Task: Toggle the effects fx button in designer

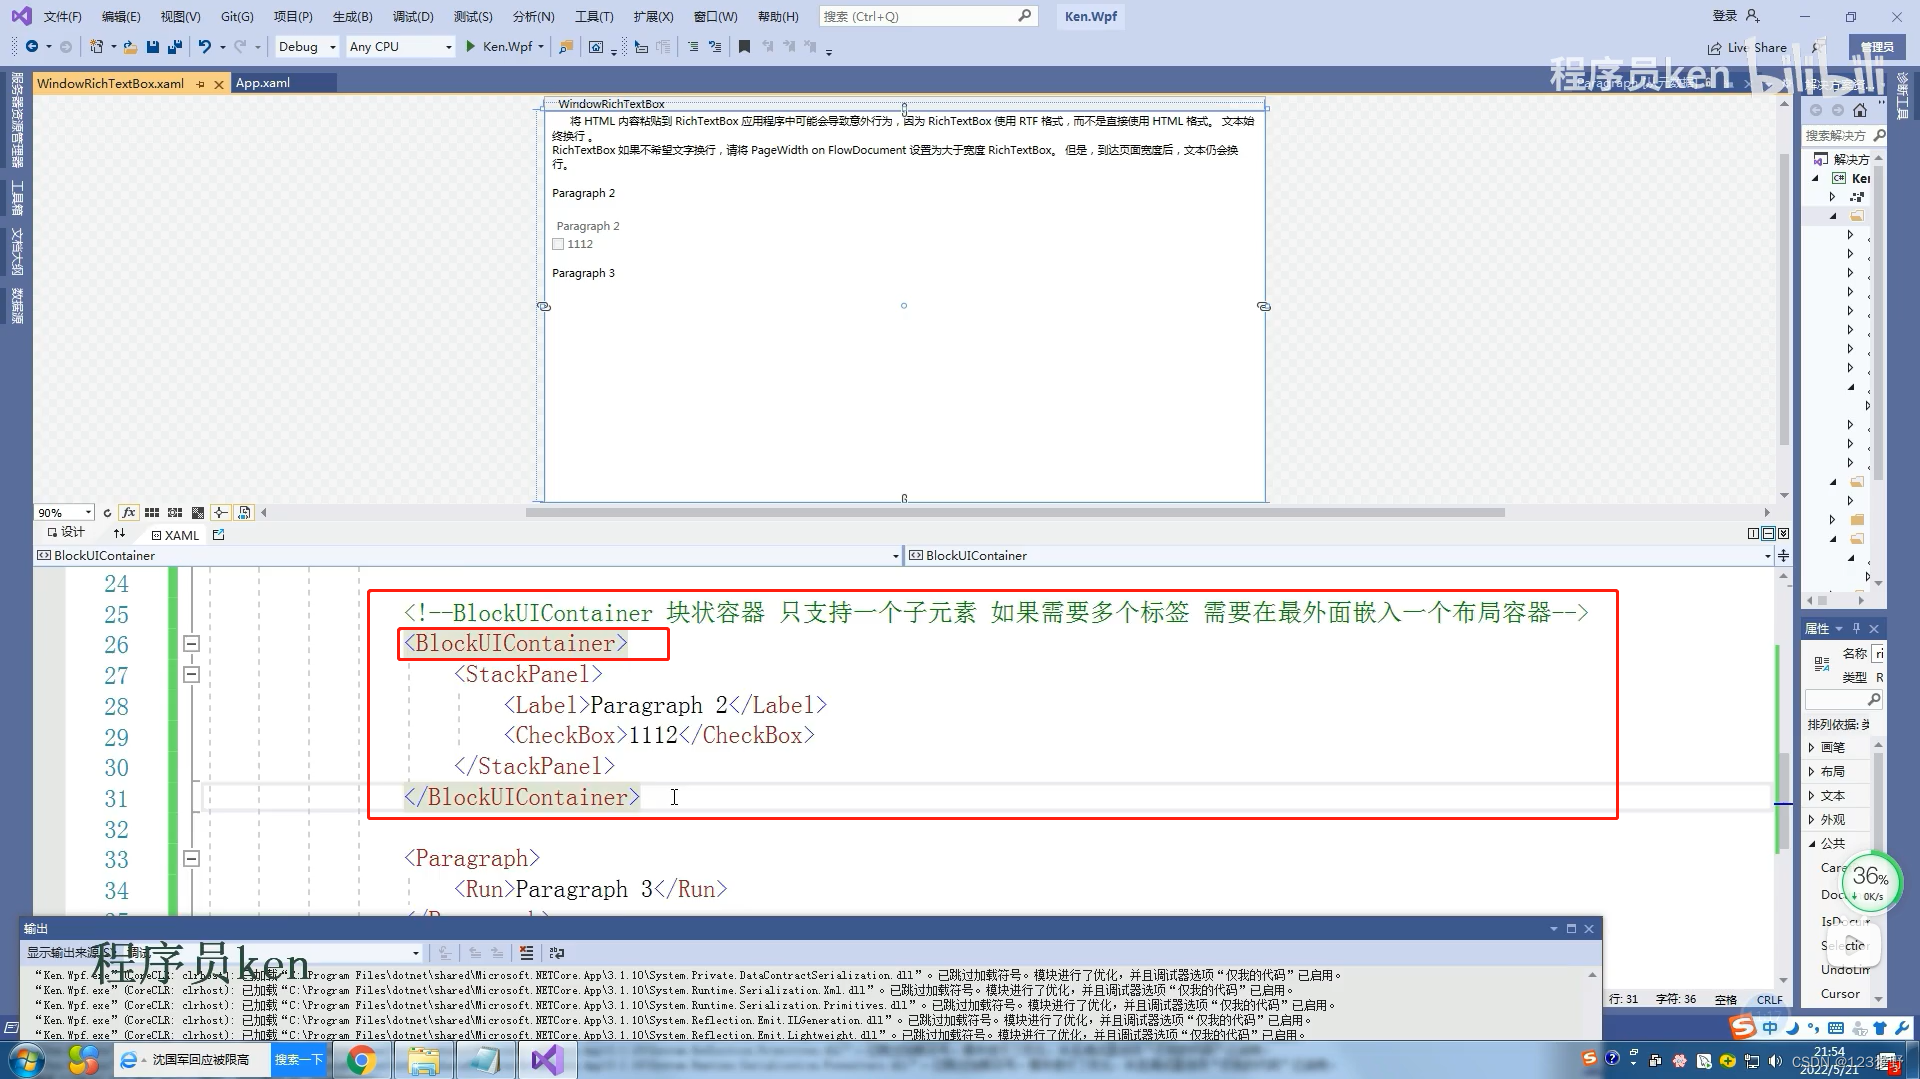Action: [129, 512]
